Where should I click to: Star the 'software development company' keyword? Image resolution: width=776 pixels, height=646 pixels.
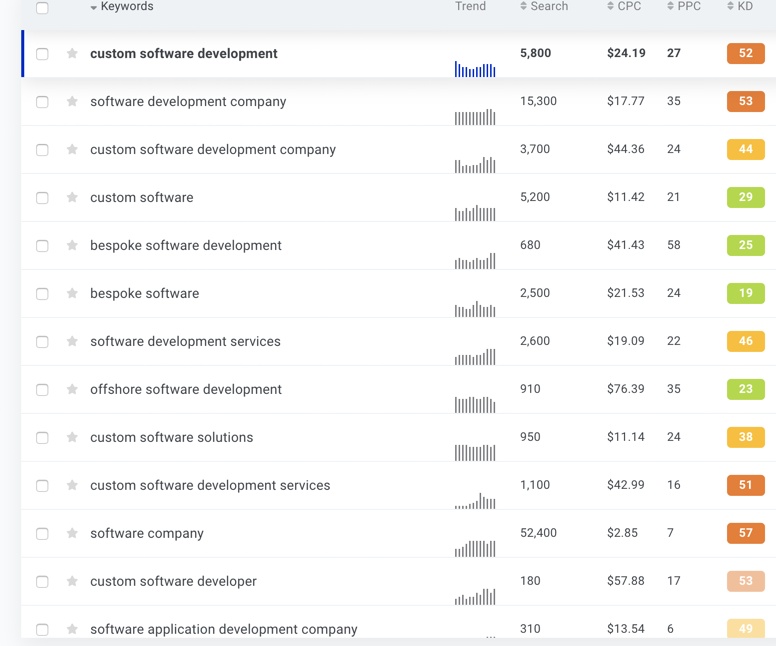[72, 102]
